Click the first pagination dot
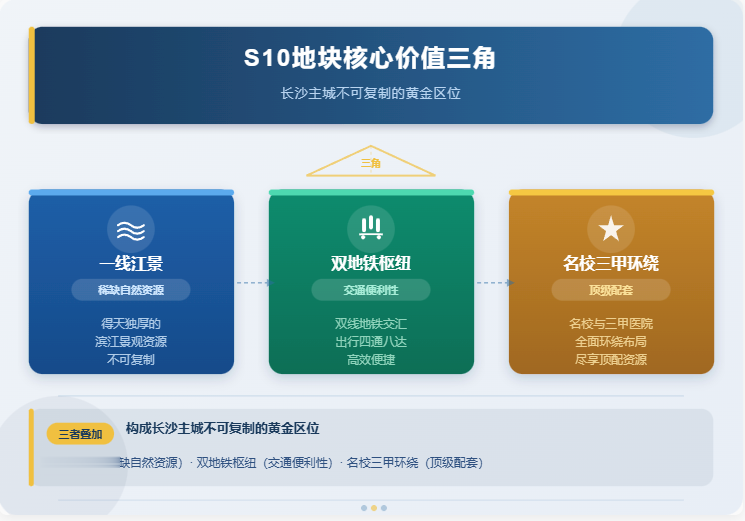Viewport: 745px width, 521px height. pos(364,508)
